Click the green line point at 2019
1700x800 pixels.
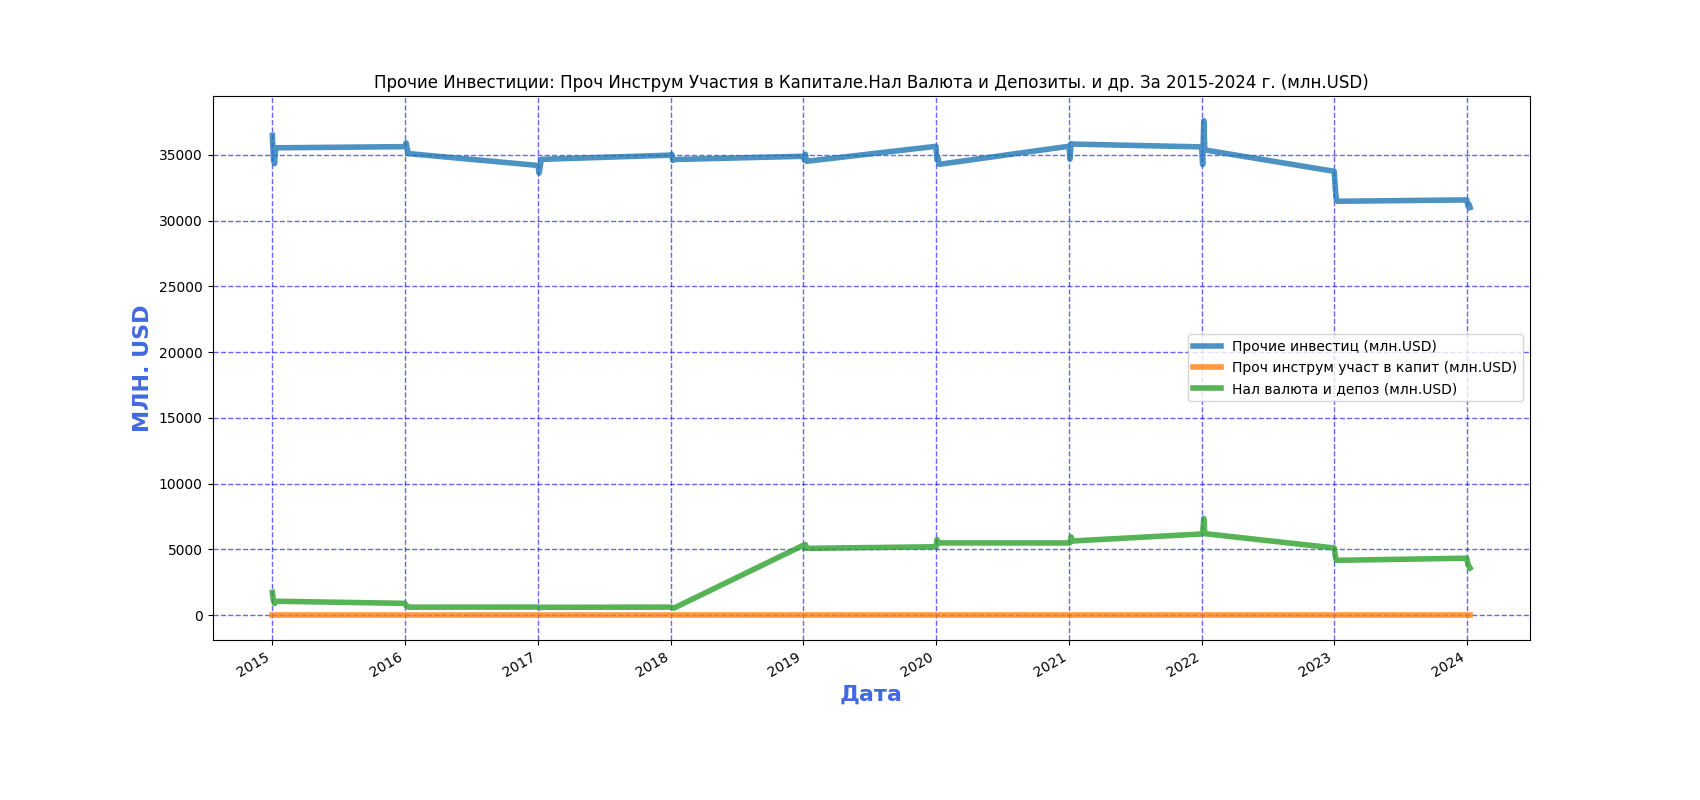pos(804,547)
